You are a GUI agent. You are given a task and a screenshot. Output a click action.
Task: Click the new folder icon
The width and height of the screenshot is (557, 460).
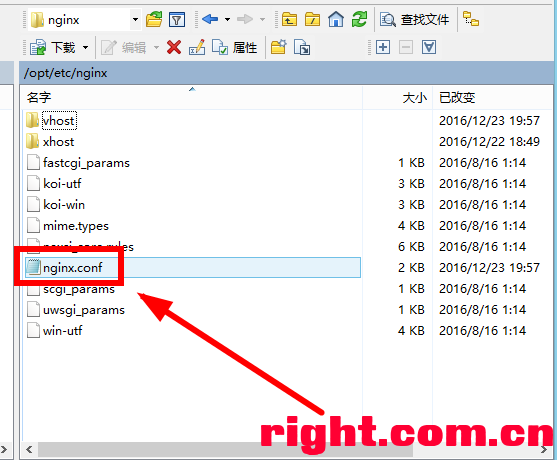click(279, 47)
